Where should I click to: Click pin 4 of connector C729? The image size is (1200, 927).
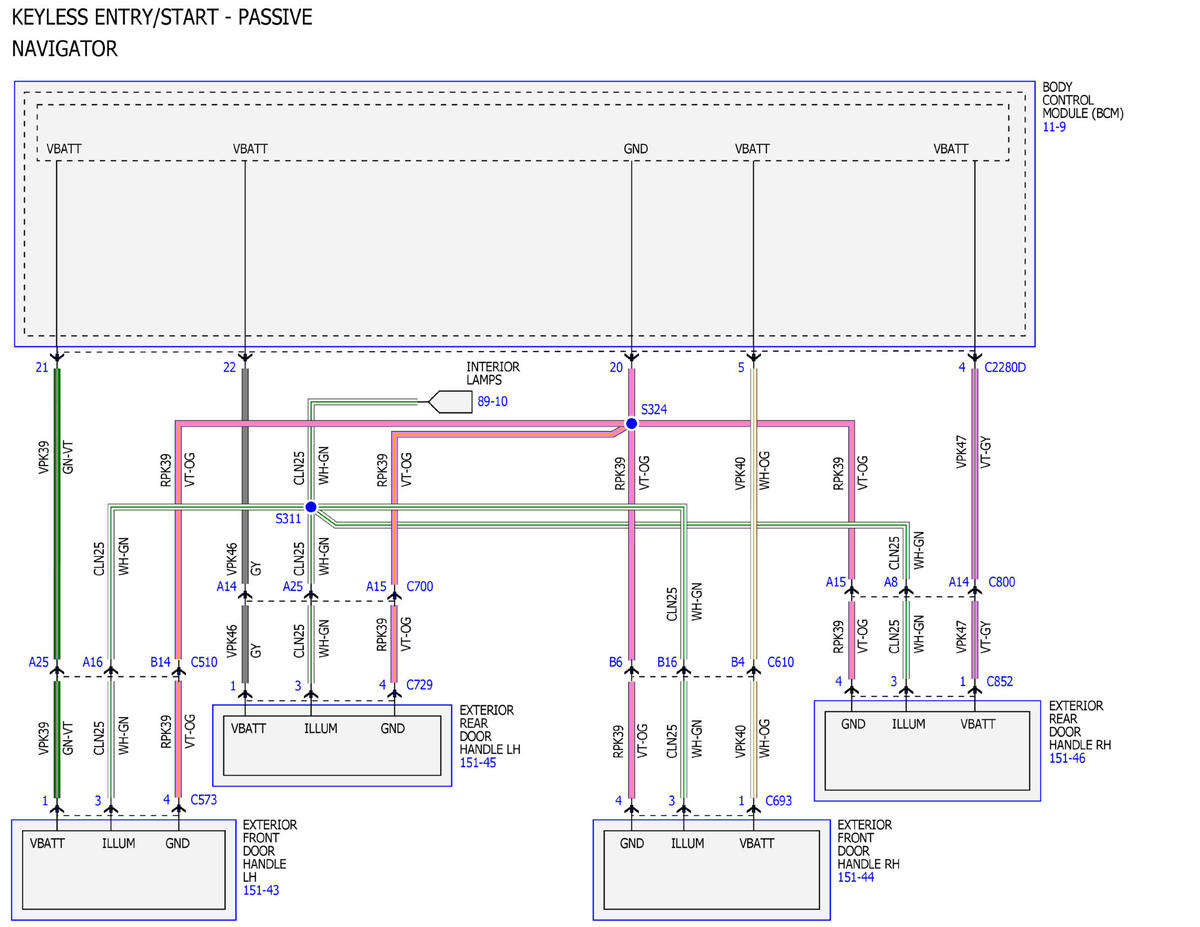(383, 685)
